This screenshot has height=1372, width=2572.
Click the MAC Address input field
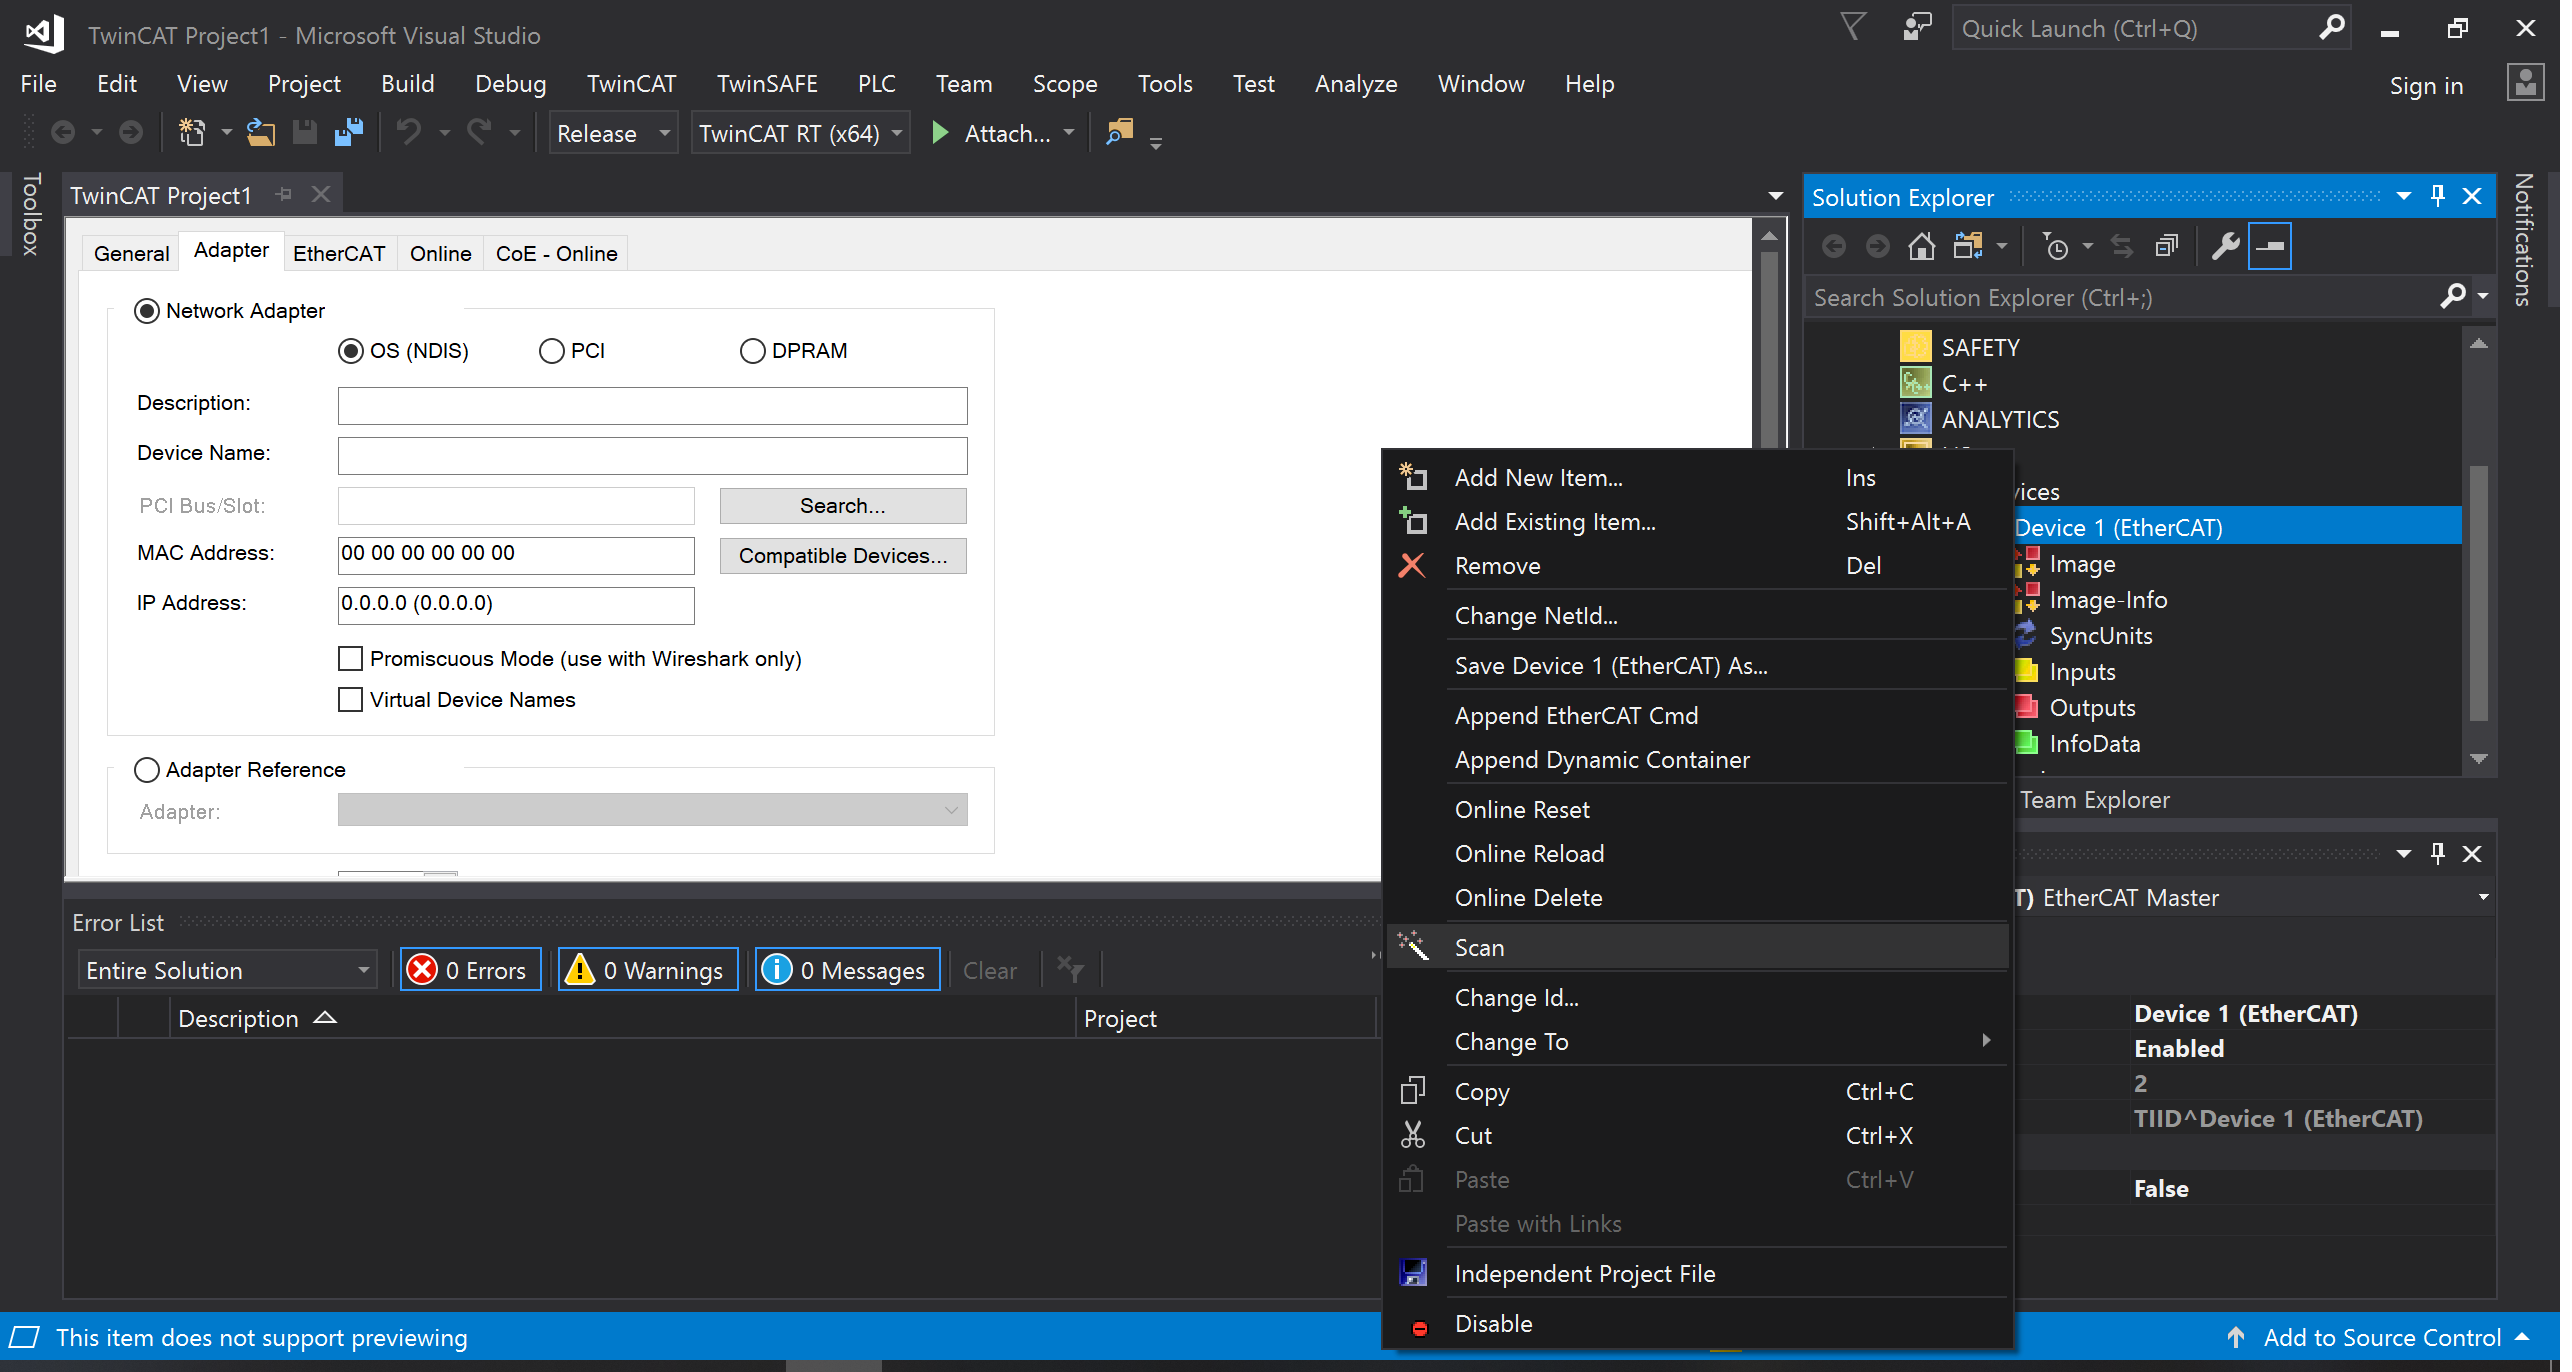tap(516, 556)
